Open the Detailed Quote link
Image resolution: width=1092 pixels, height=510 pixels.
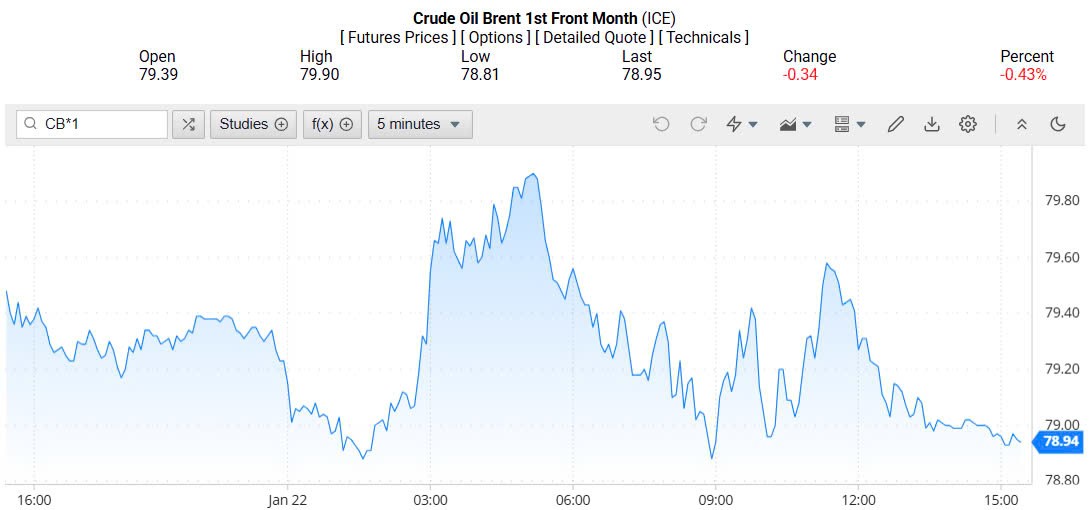(x=595, y=37)
